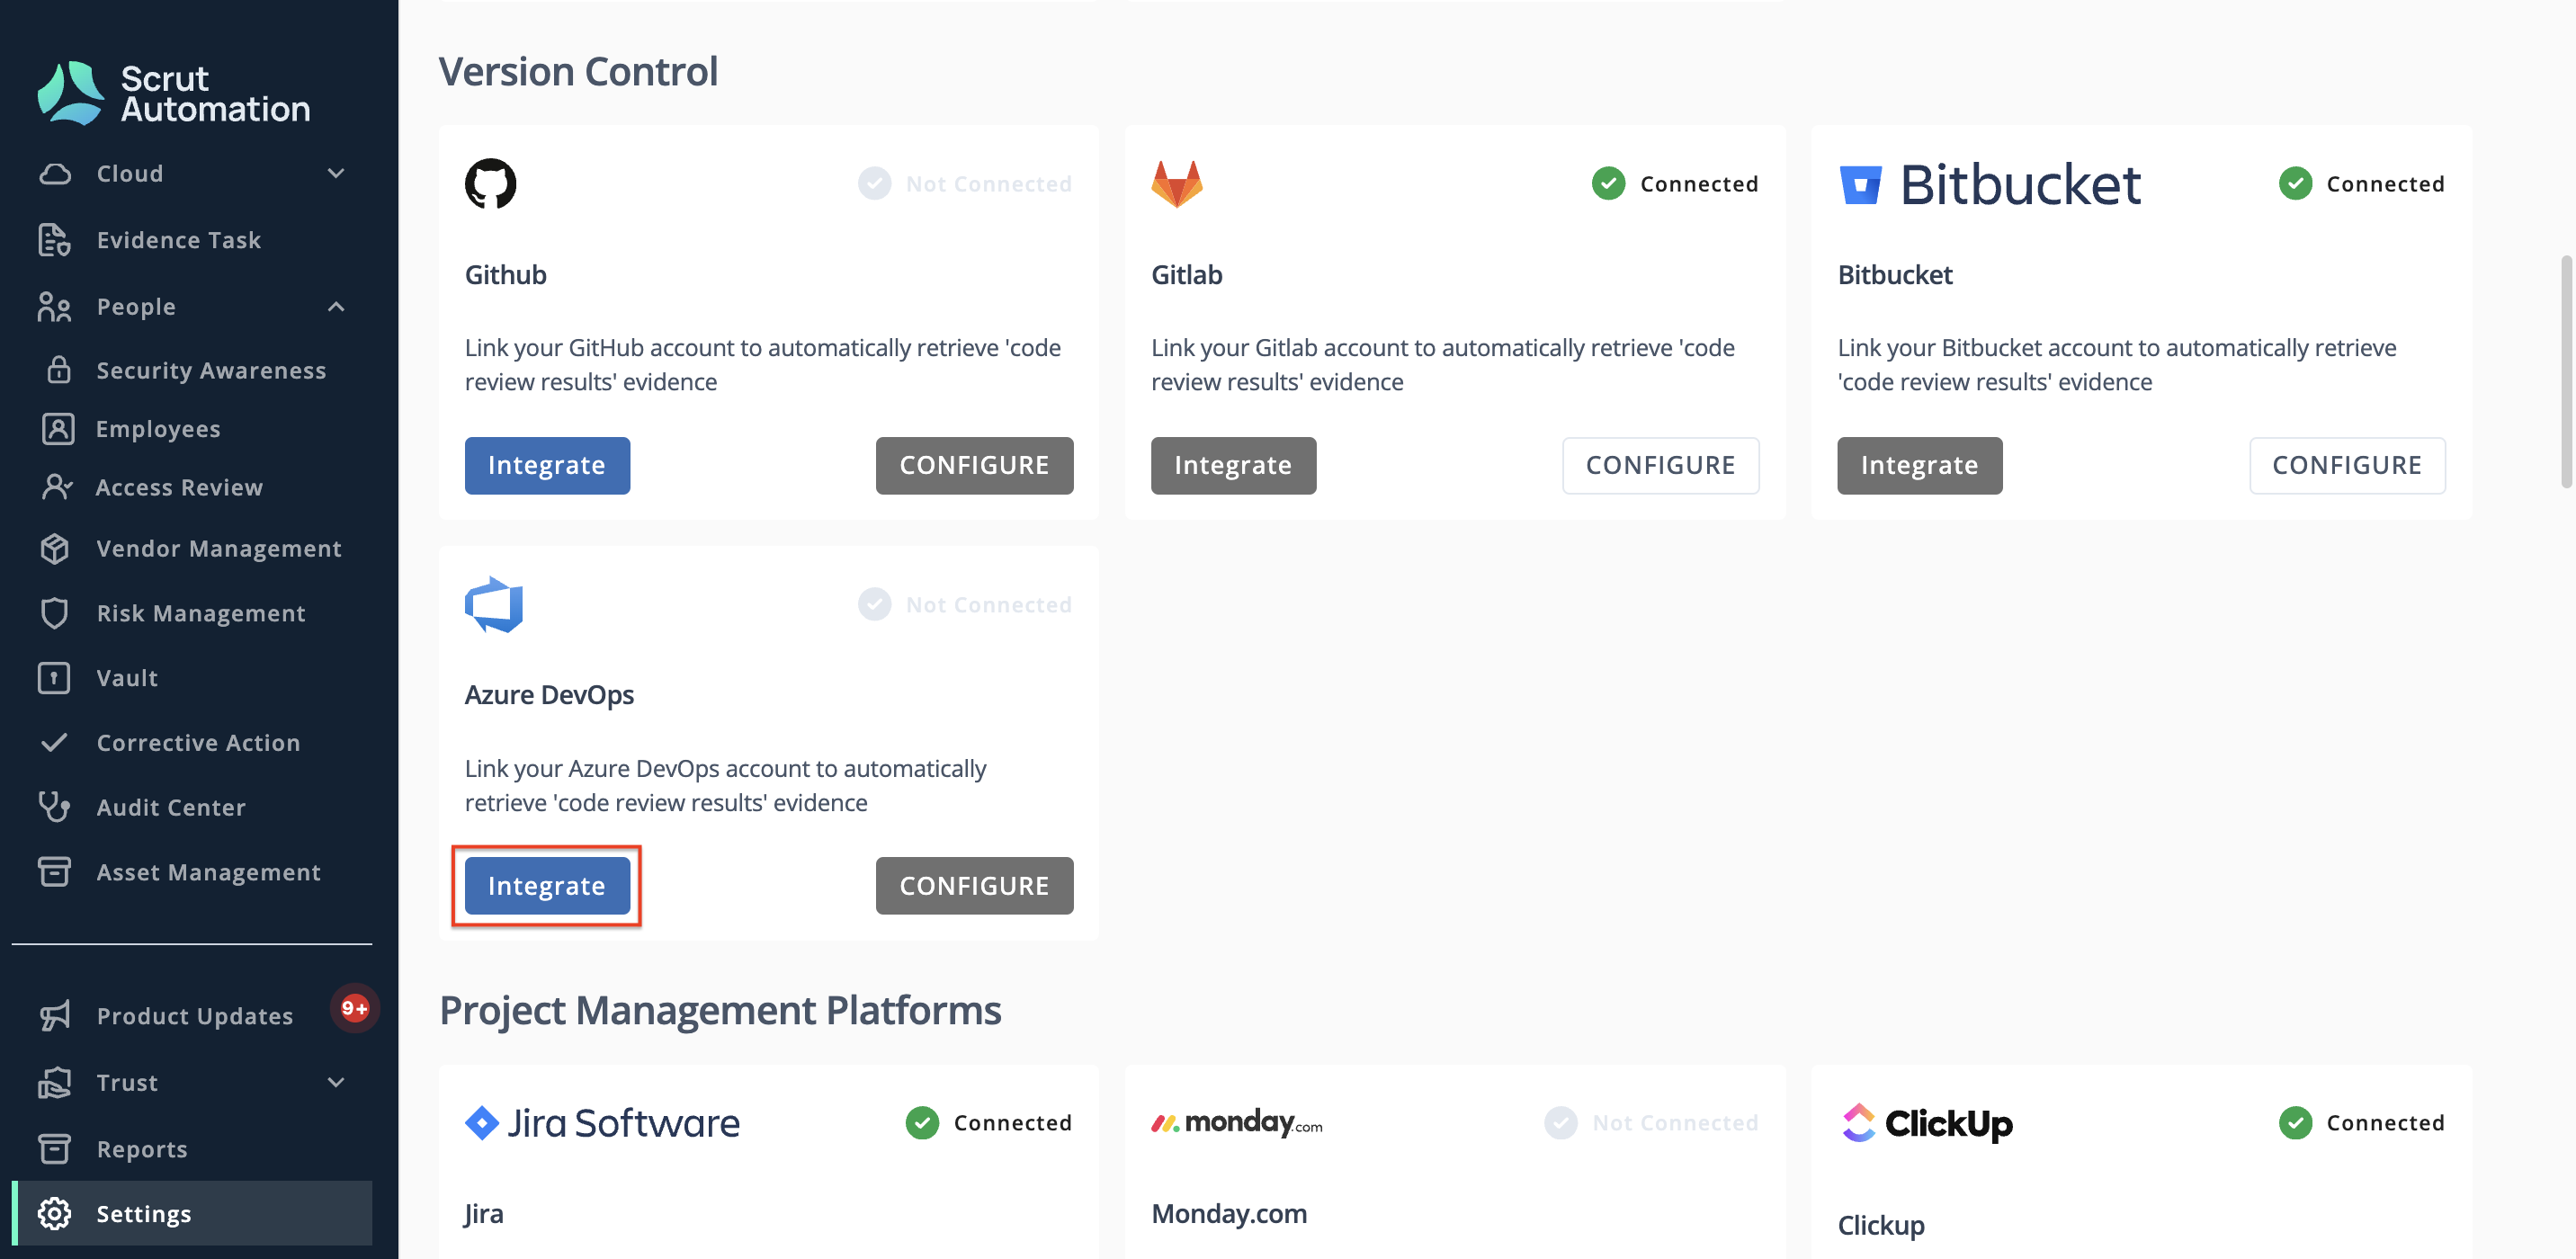Click the Azure DevOps card title

(x=549, y=695)
